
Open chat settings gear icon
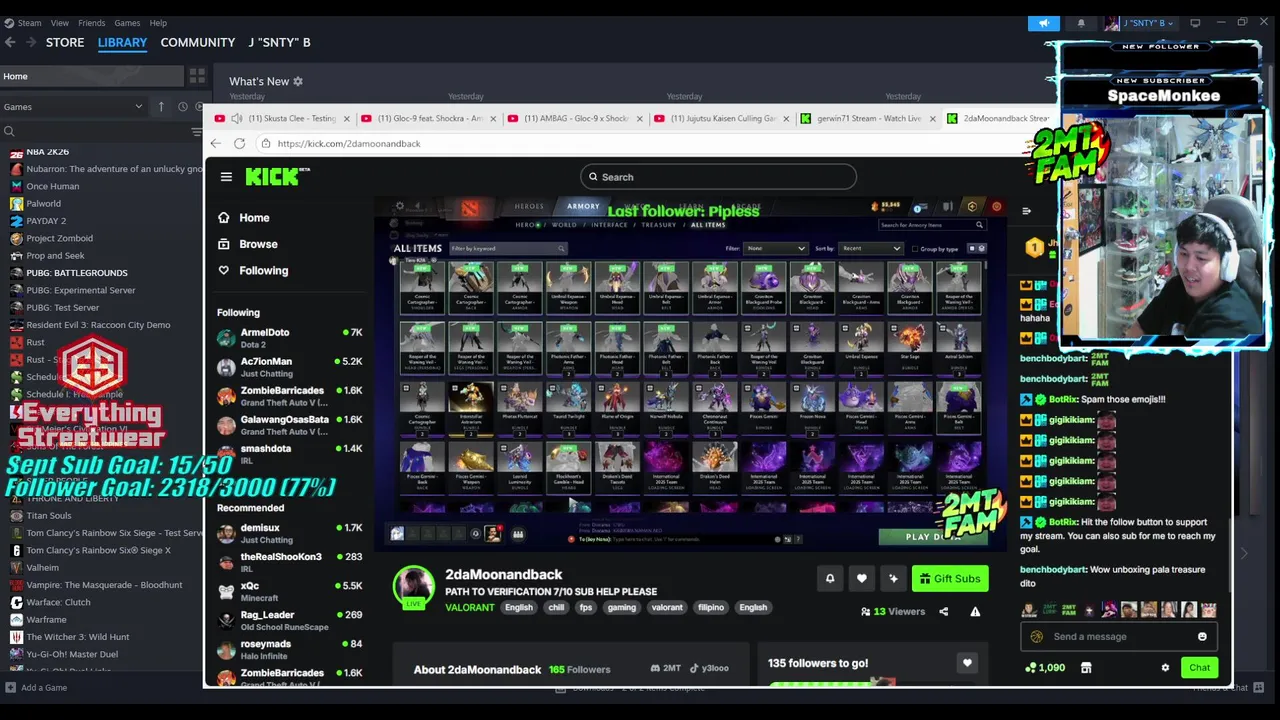pyautogui.click(x=1165, y=667)
